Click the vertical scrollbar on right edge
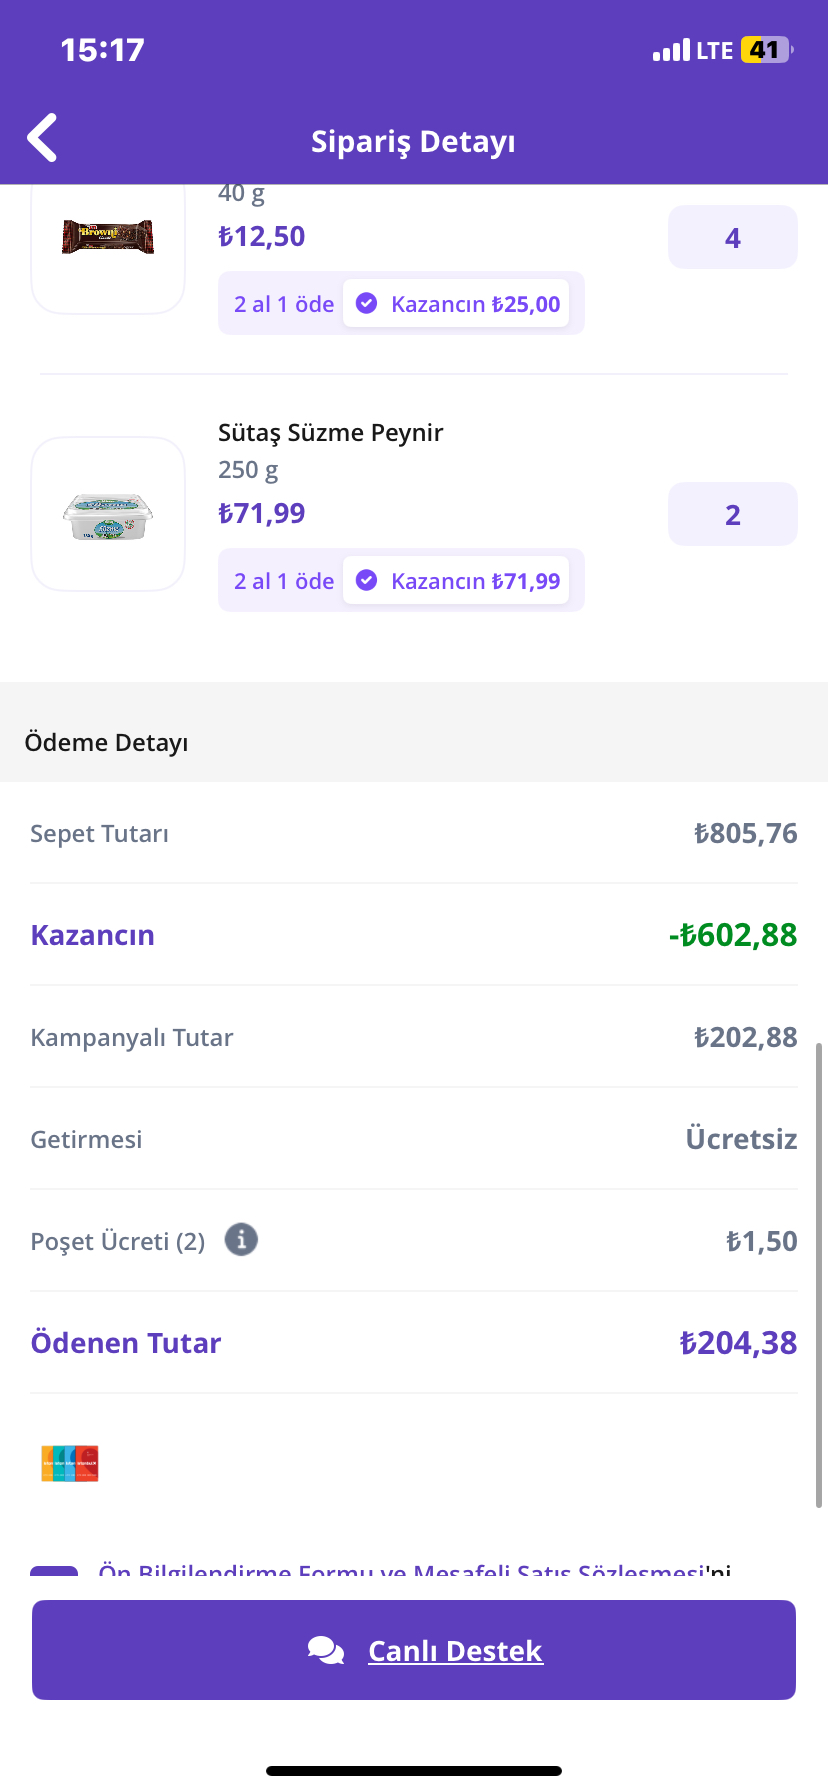 point(819,1275)
